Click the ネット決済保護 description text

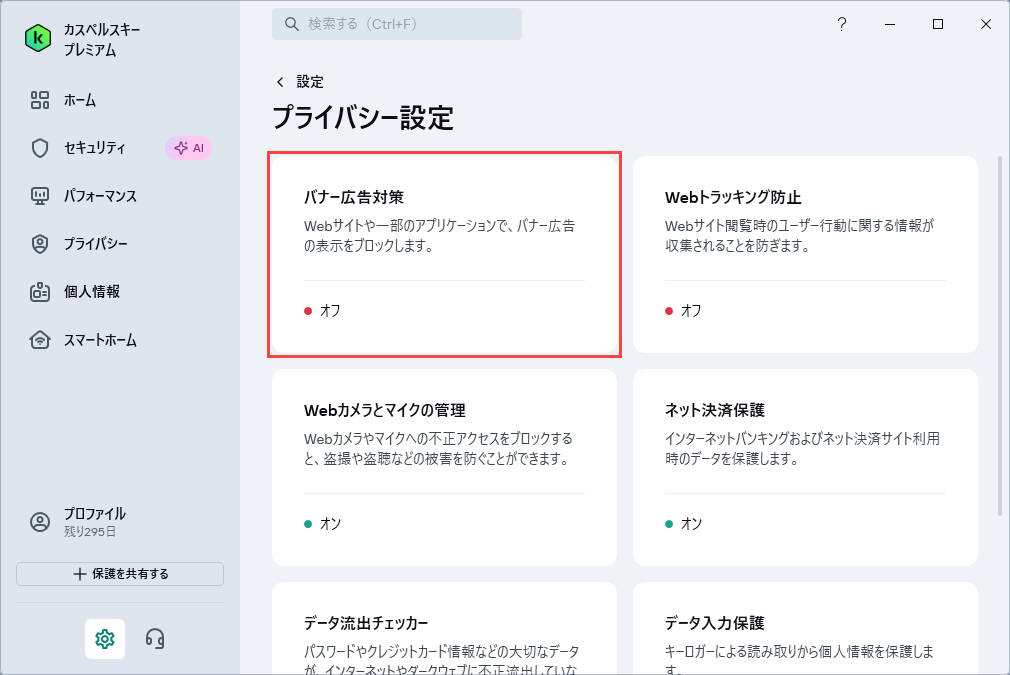tap(802, 449)
